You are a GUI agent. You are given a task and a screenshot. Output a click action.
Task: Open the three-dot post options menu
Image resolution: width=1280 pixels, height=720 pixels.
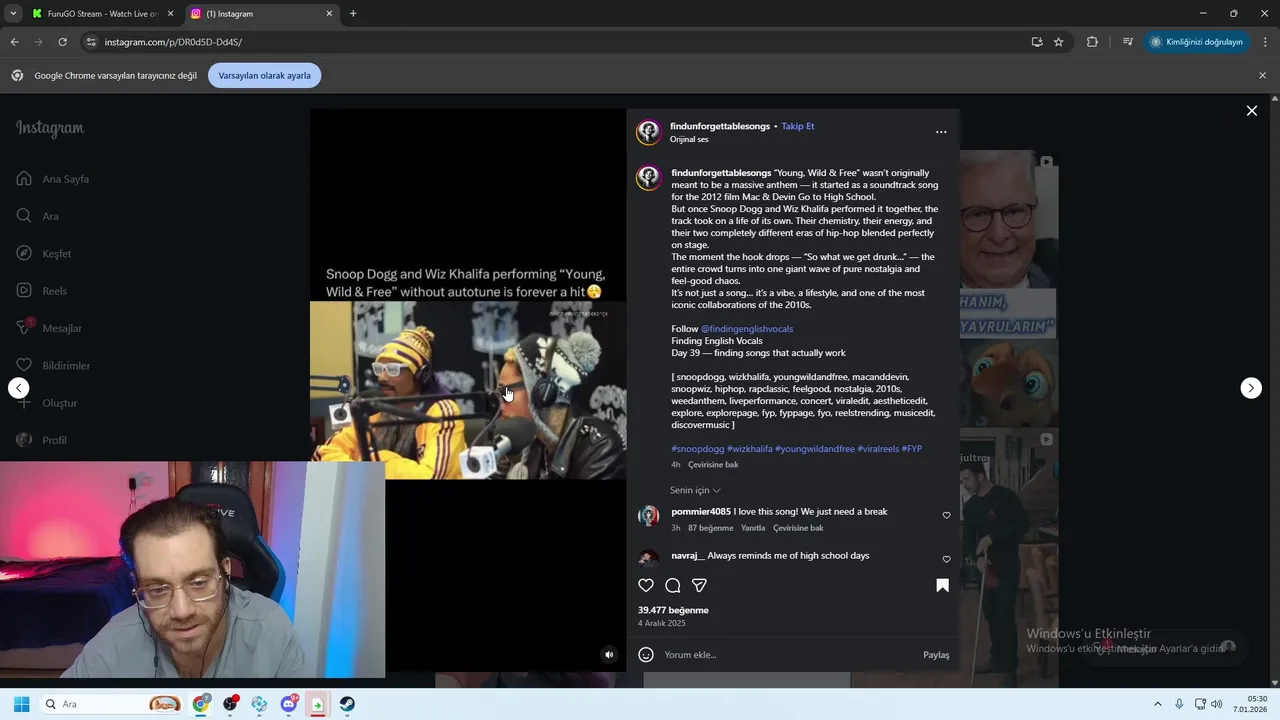pyautogui.click(x=941, y=132)
